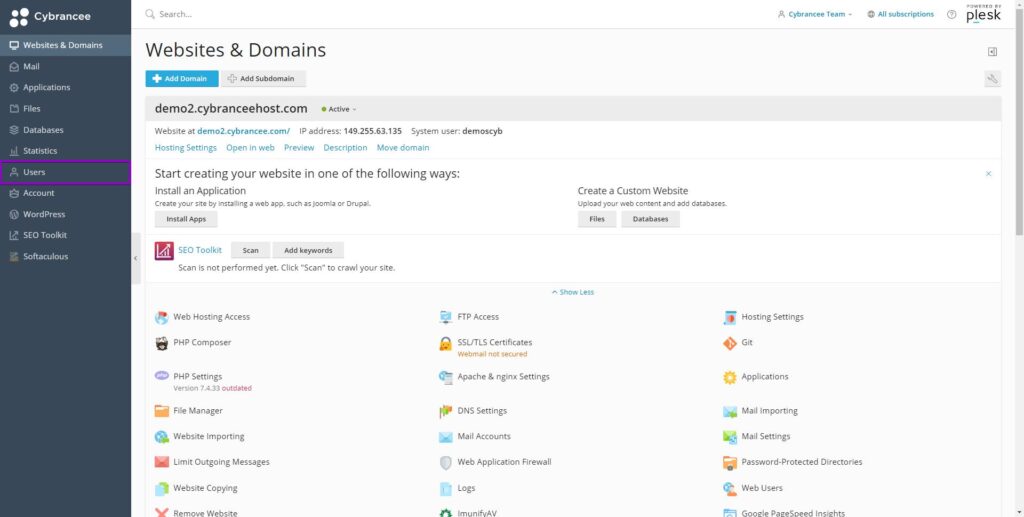Open the Cybrancee Team account dropdown
The width and height of the screenshot is (1024, 517).
[815, 14]
